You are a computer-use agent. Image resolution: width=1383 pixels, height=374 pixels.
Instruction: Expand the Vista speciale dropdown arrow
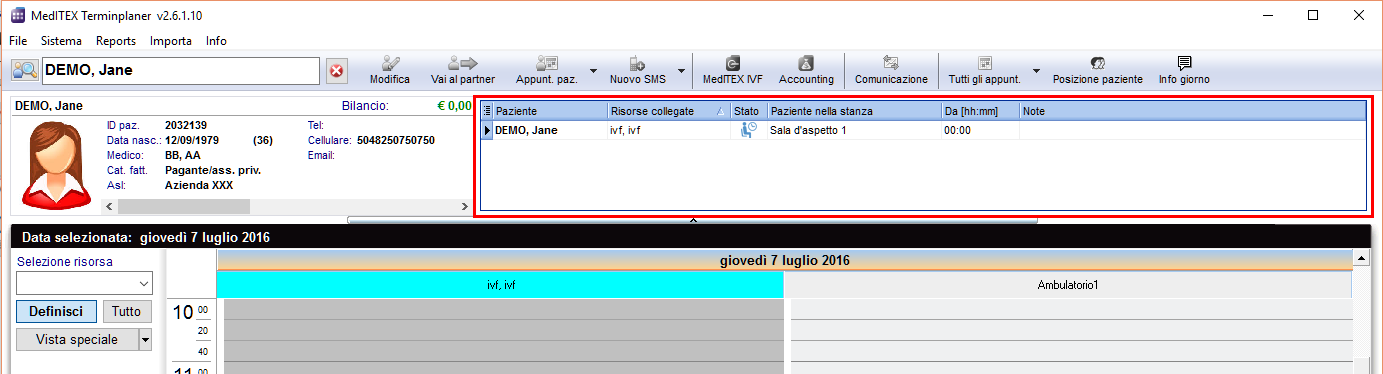(145, 339)
